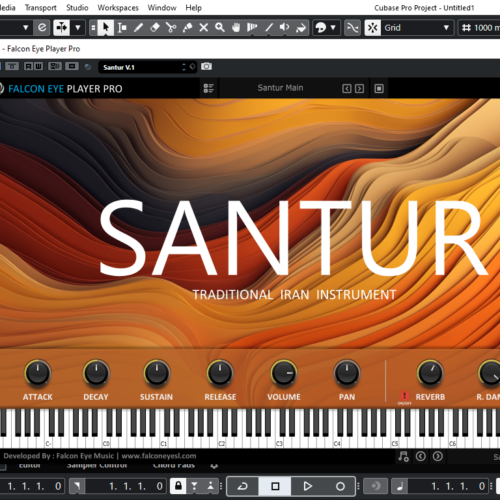500x500 pixels.
Task: Select the Split scissors tool
Action: pos(171,28)
